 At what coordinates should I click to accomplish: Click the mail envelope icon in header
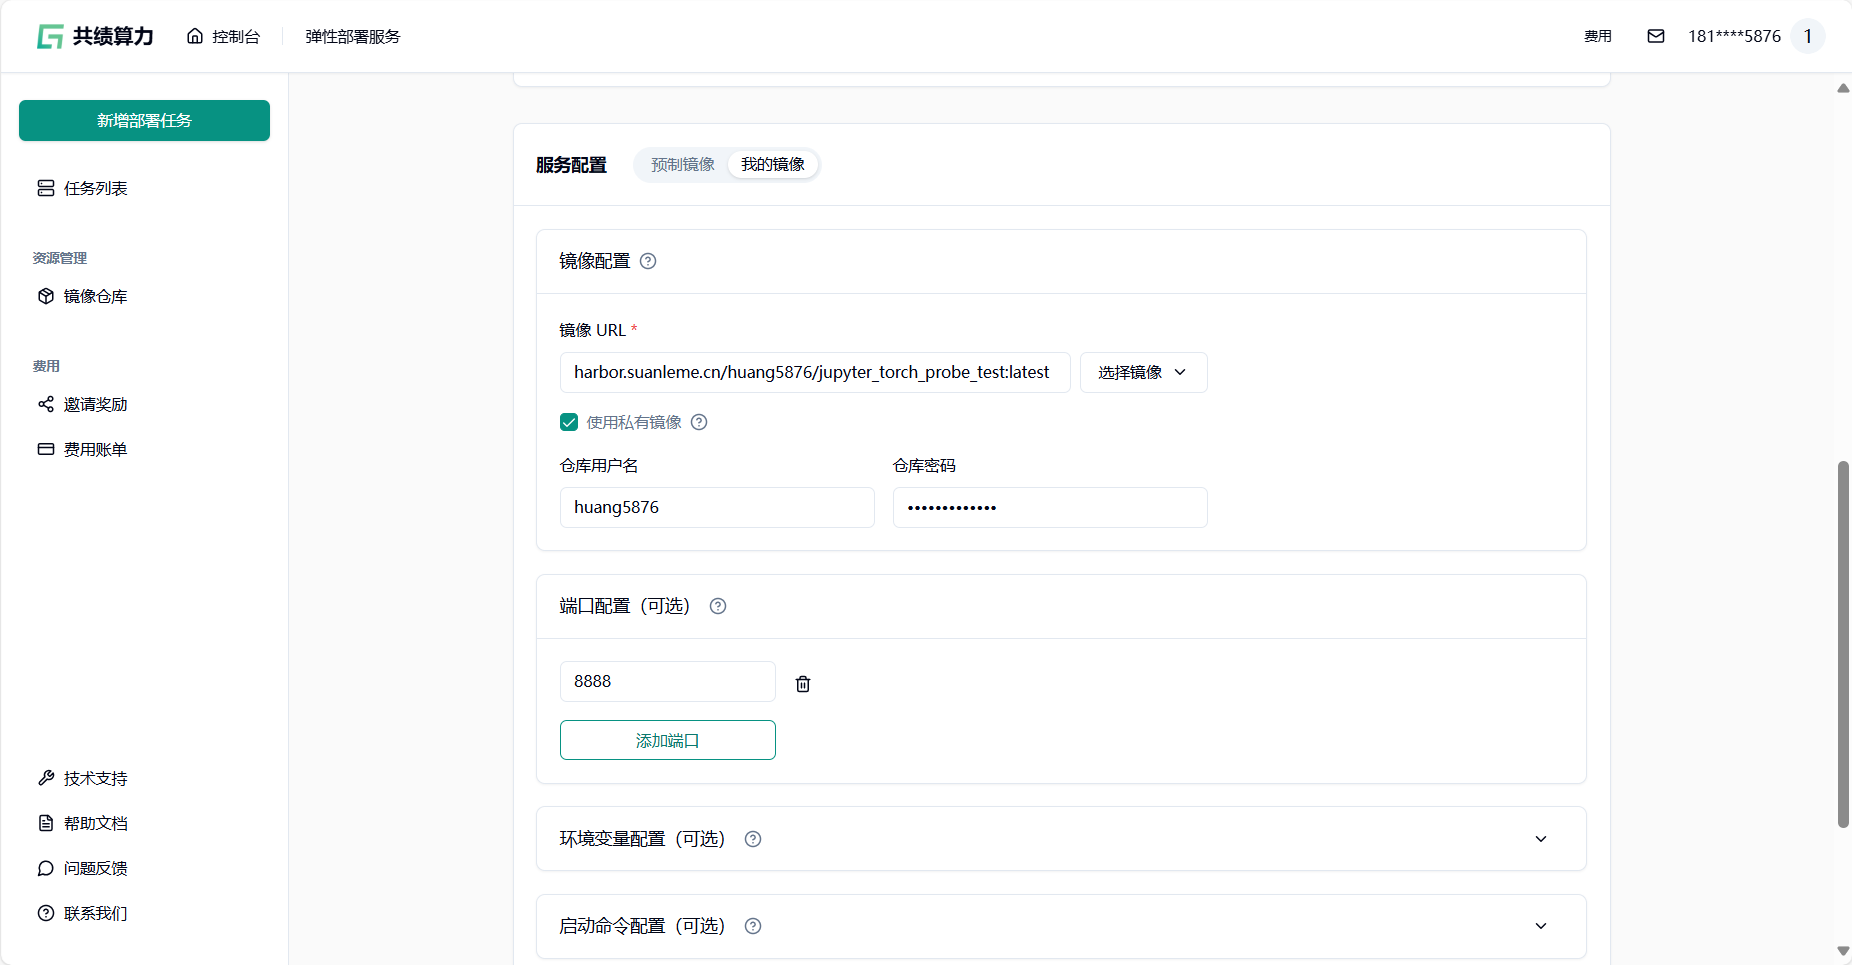(1656, 36)
